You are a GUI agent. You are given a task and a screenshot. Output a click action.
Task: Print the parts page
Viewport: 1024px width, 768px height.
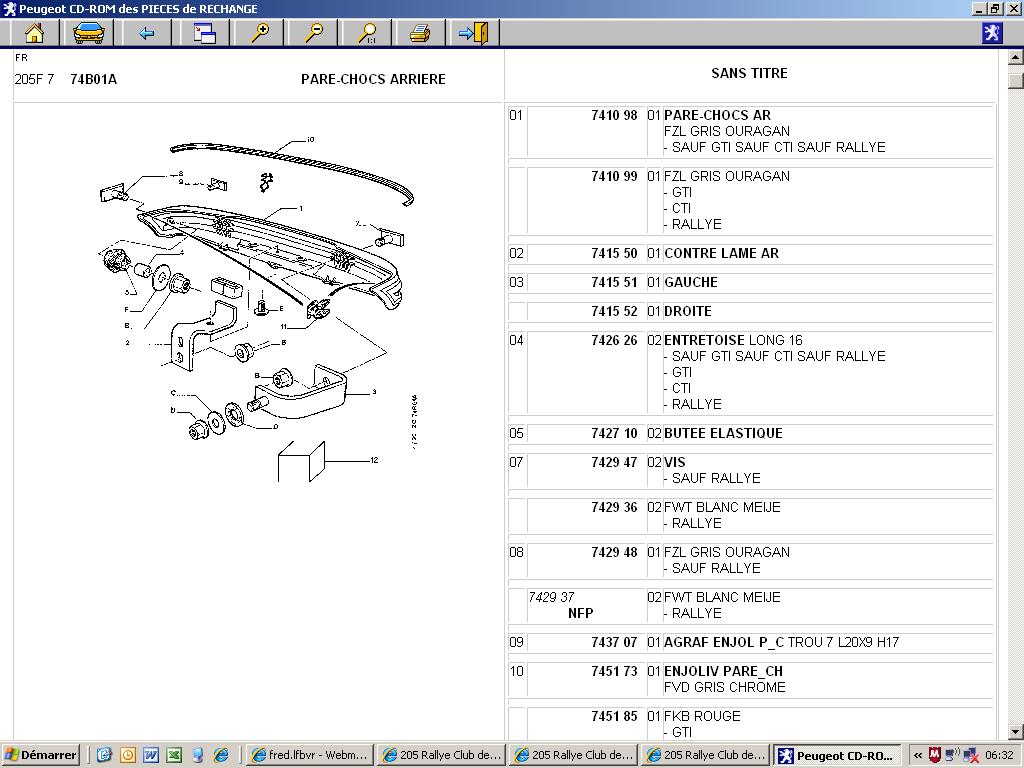click(x=420, y=33)
